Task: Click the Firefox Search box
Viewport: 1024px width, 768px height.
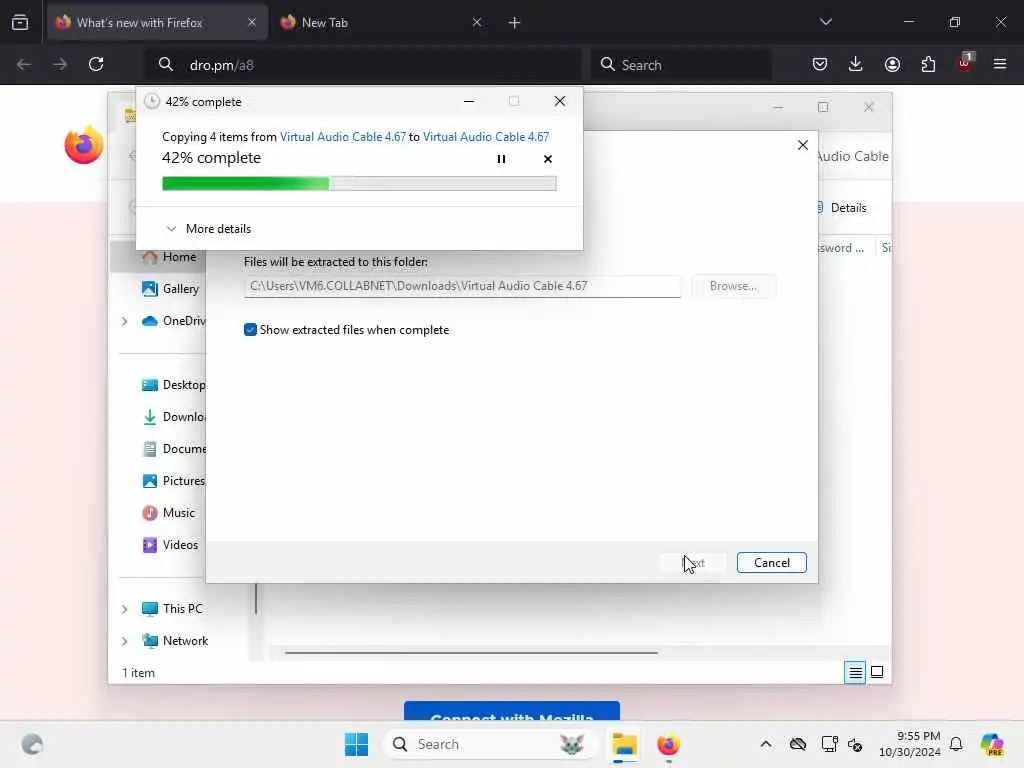Action: point(681,65)
